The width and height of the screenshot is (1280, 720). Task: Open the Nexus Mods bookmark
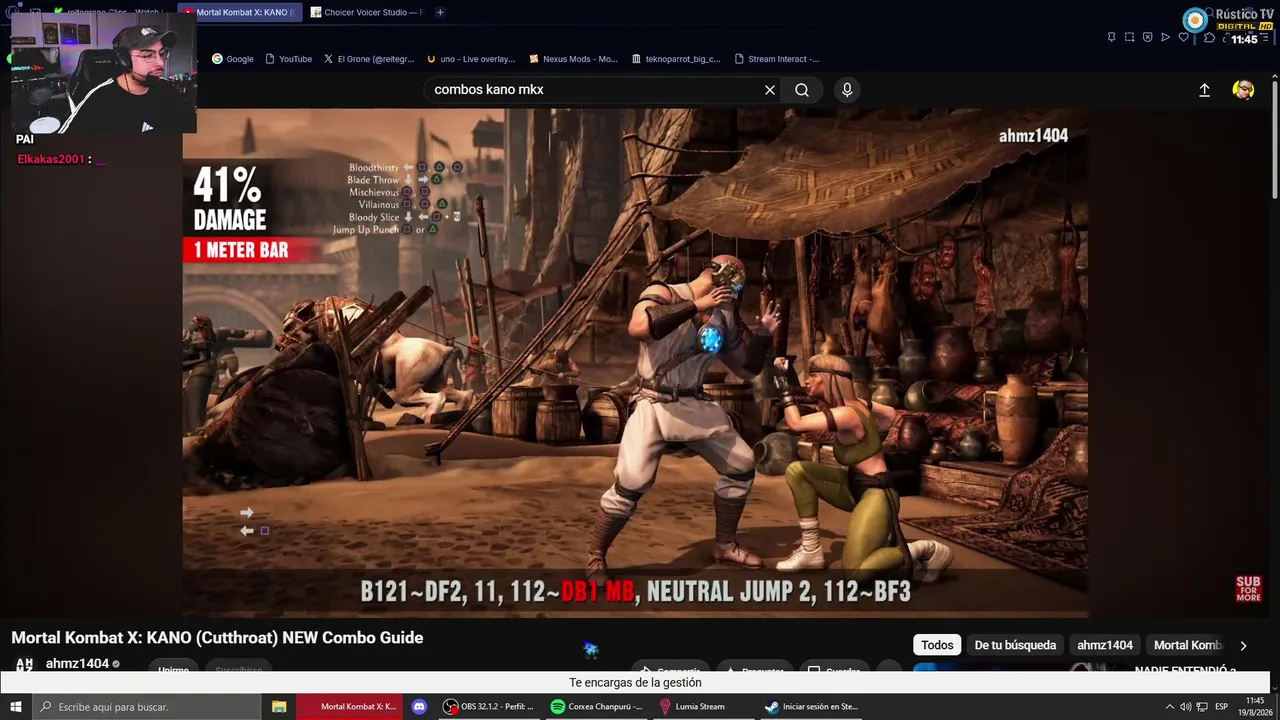(x=574, y=59)
